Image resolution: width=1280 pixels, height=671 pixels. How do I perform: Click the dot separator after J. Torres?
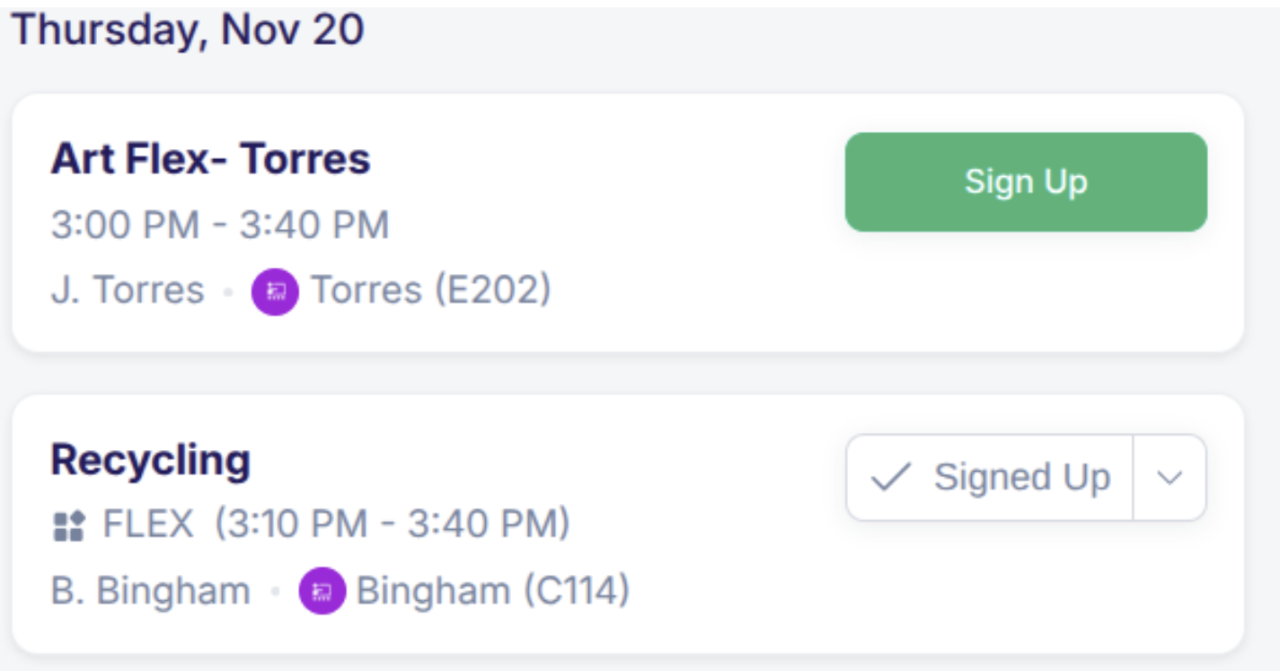(x=228, y=292)
